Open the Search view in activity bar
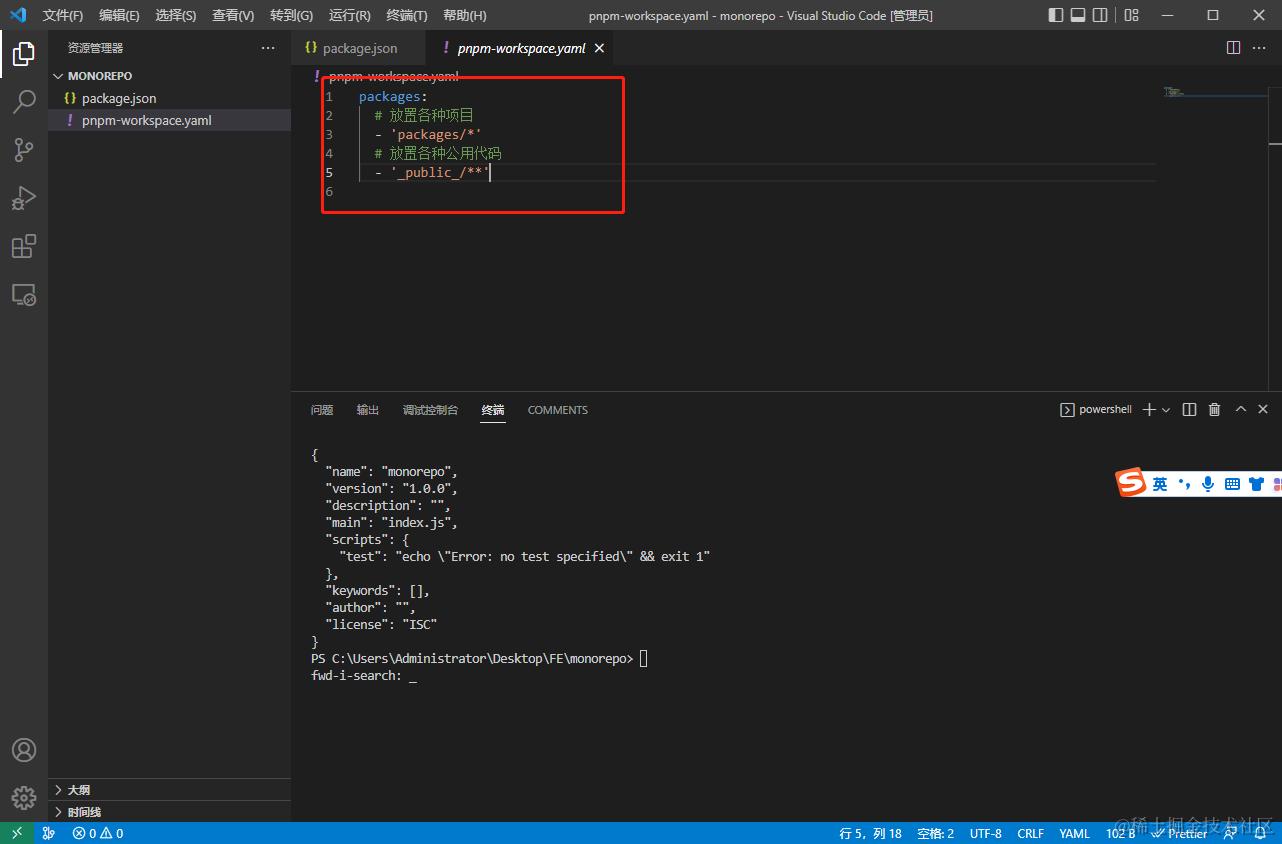The height and width of the screenshot is (844, 1282). (24, 102)
